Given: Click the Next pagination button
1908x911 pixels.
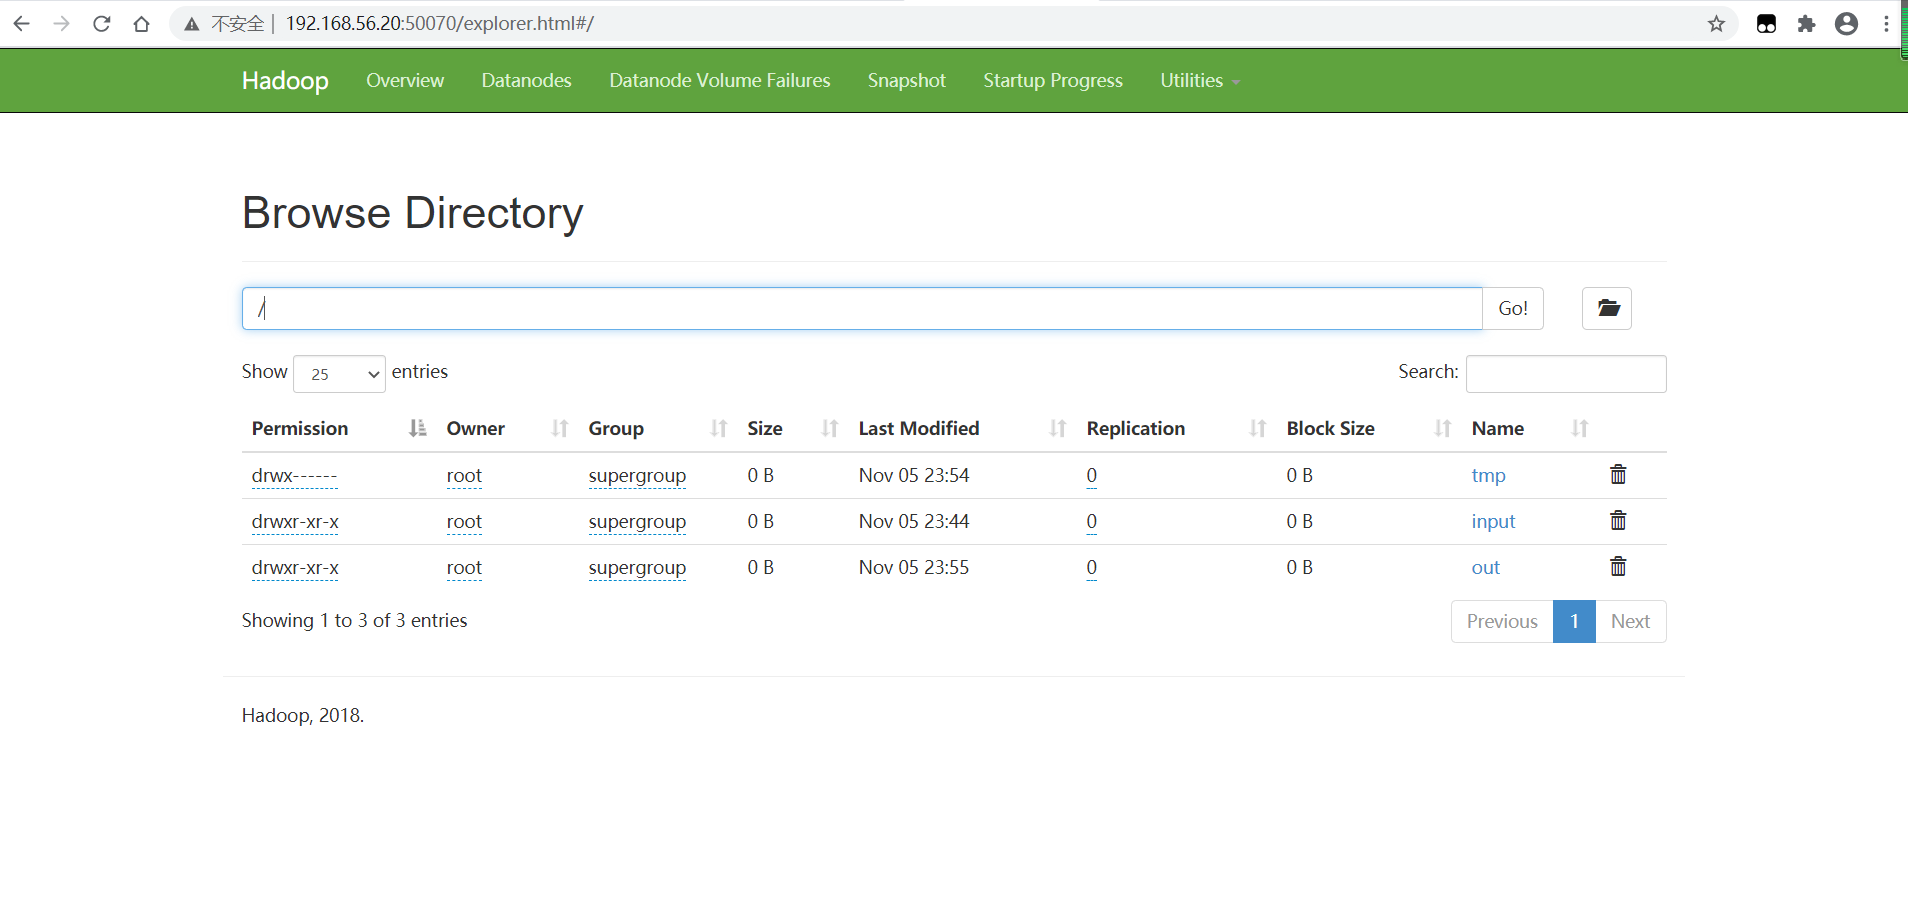Looking at the screenshot, I should pyautogui.click(x=1630, y=621).
